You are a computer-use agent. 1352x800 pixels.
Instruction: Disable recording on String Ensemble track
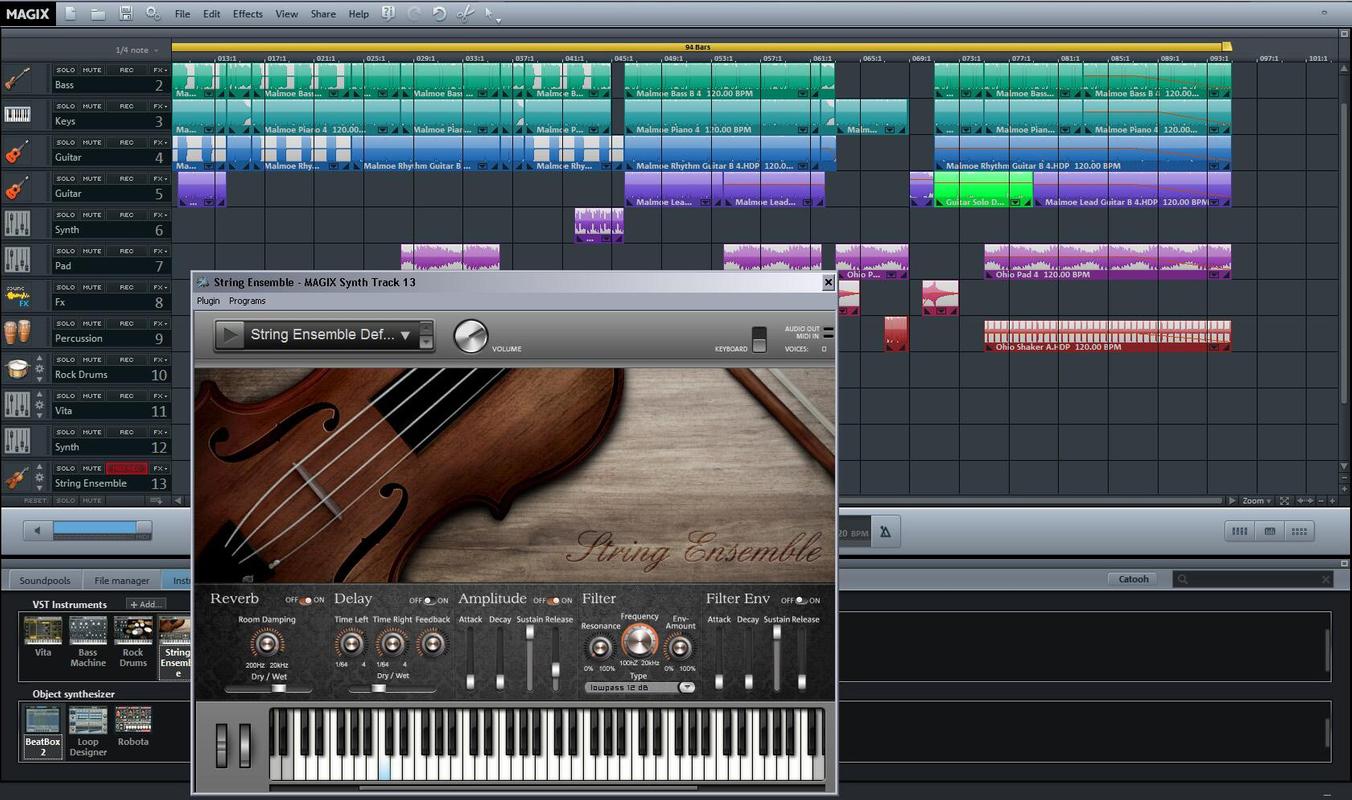coord(126,468)
